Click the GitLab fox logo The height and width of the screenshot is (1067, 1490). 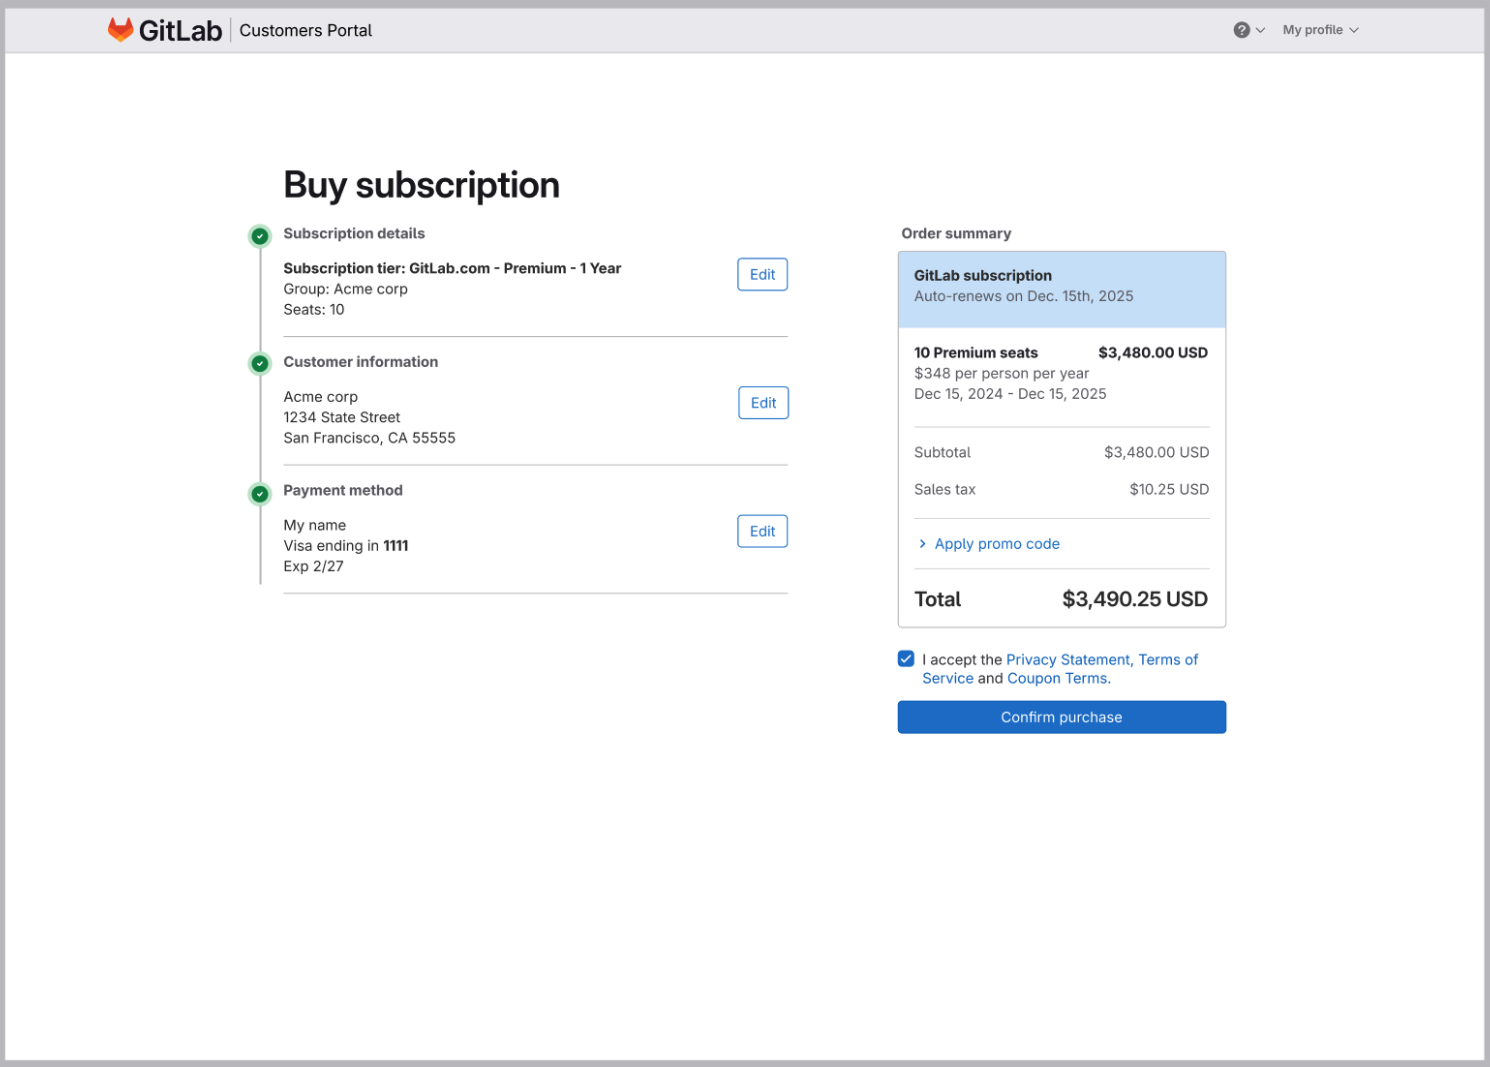pos(121,30)
